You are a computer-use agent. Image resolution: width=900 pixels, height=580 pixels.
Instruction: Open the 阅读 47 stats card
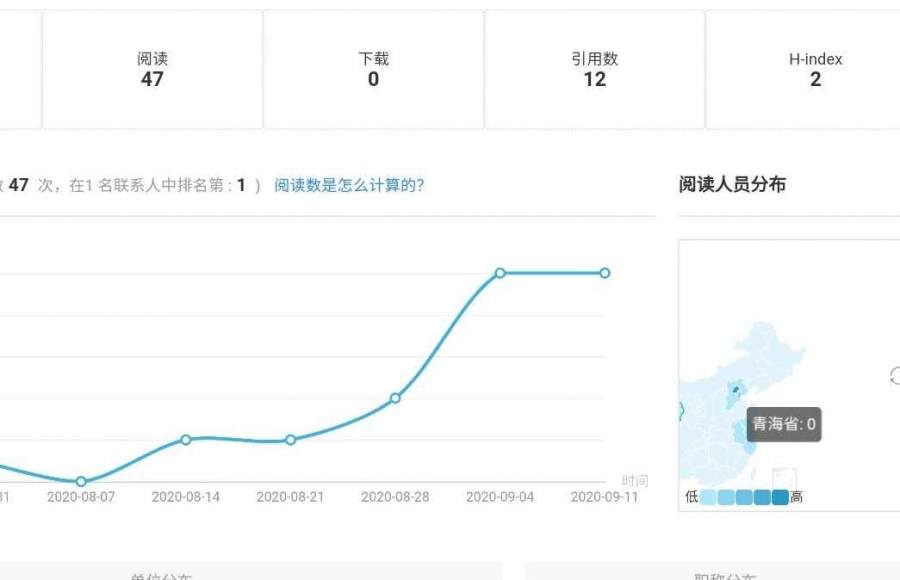[153, 69]
